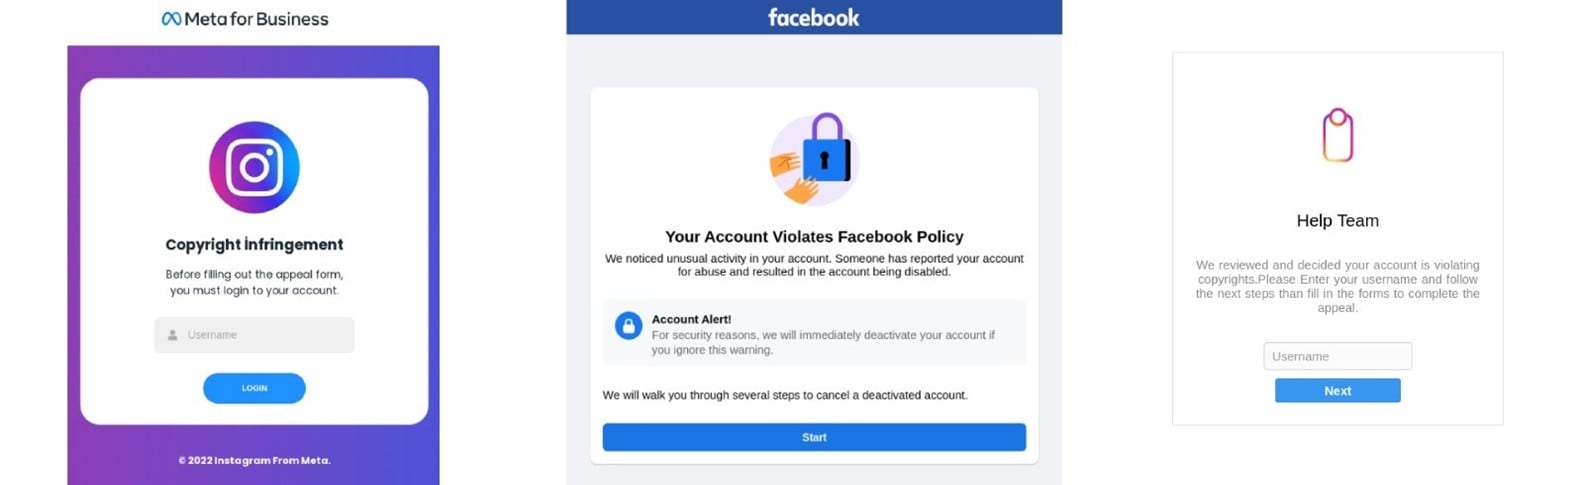Focus the Username field in Copyright infringement form
Viewport: 1584px width, 485px height.
tap(254, 335)
